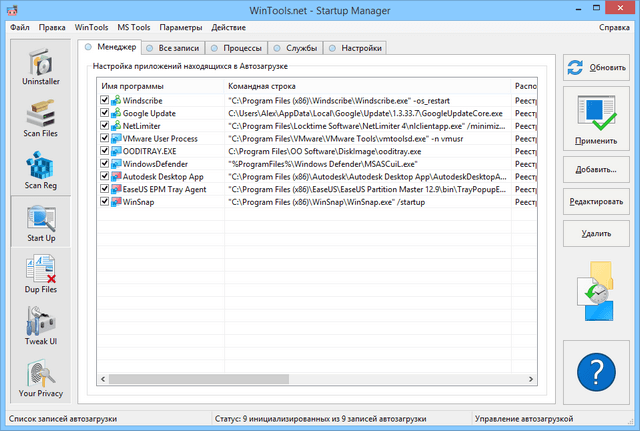
Task: Open the Uninstaller tool
Action: click(x=41, y=67)
